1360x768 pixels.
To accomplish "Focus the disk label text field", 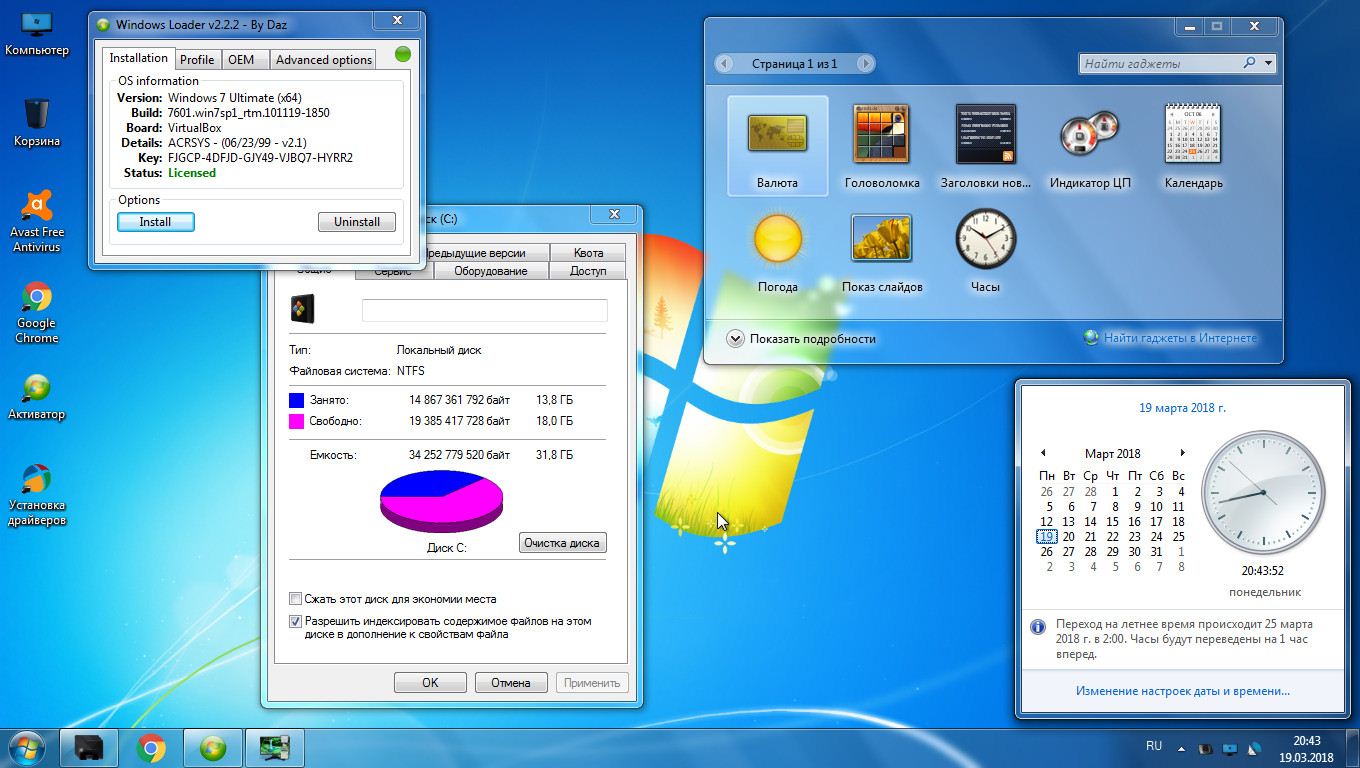I will tap(484, 310).
